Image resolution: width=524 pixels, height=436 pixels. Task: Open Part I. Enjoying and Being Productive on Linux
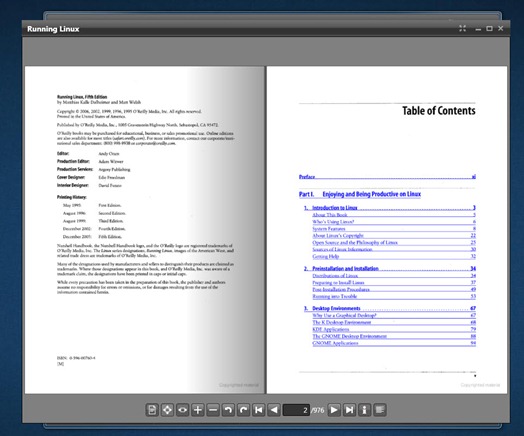coord(360,194)
